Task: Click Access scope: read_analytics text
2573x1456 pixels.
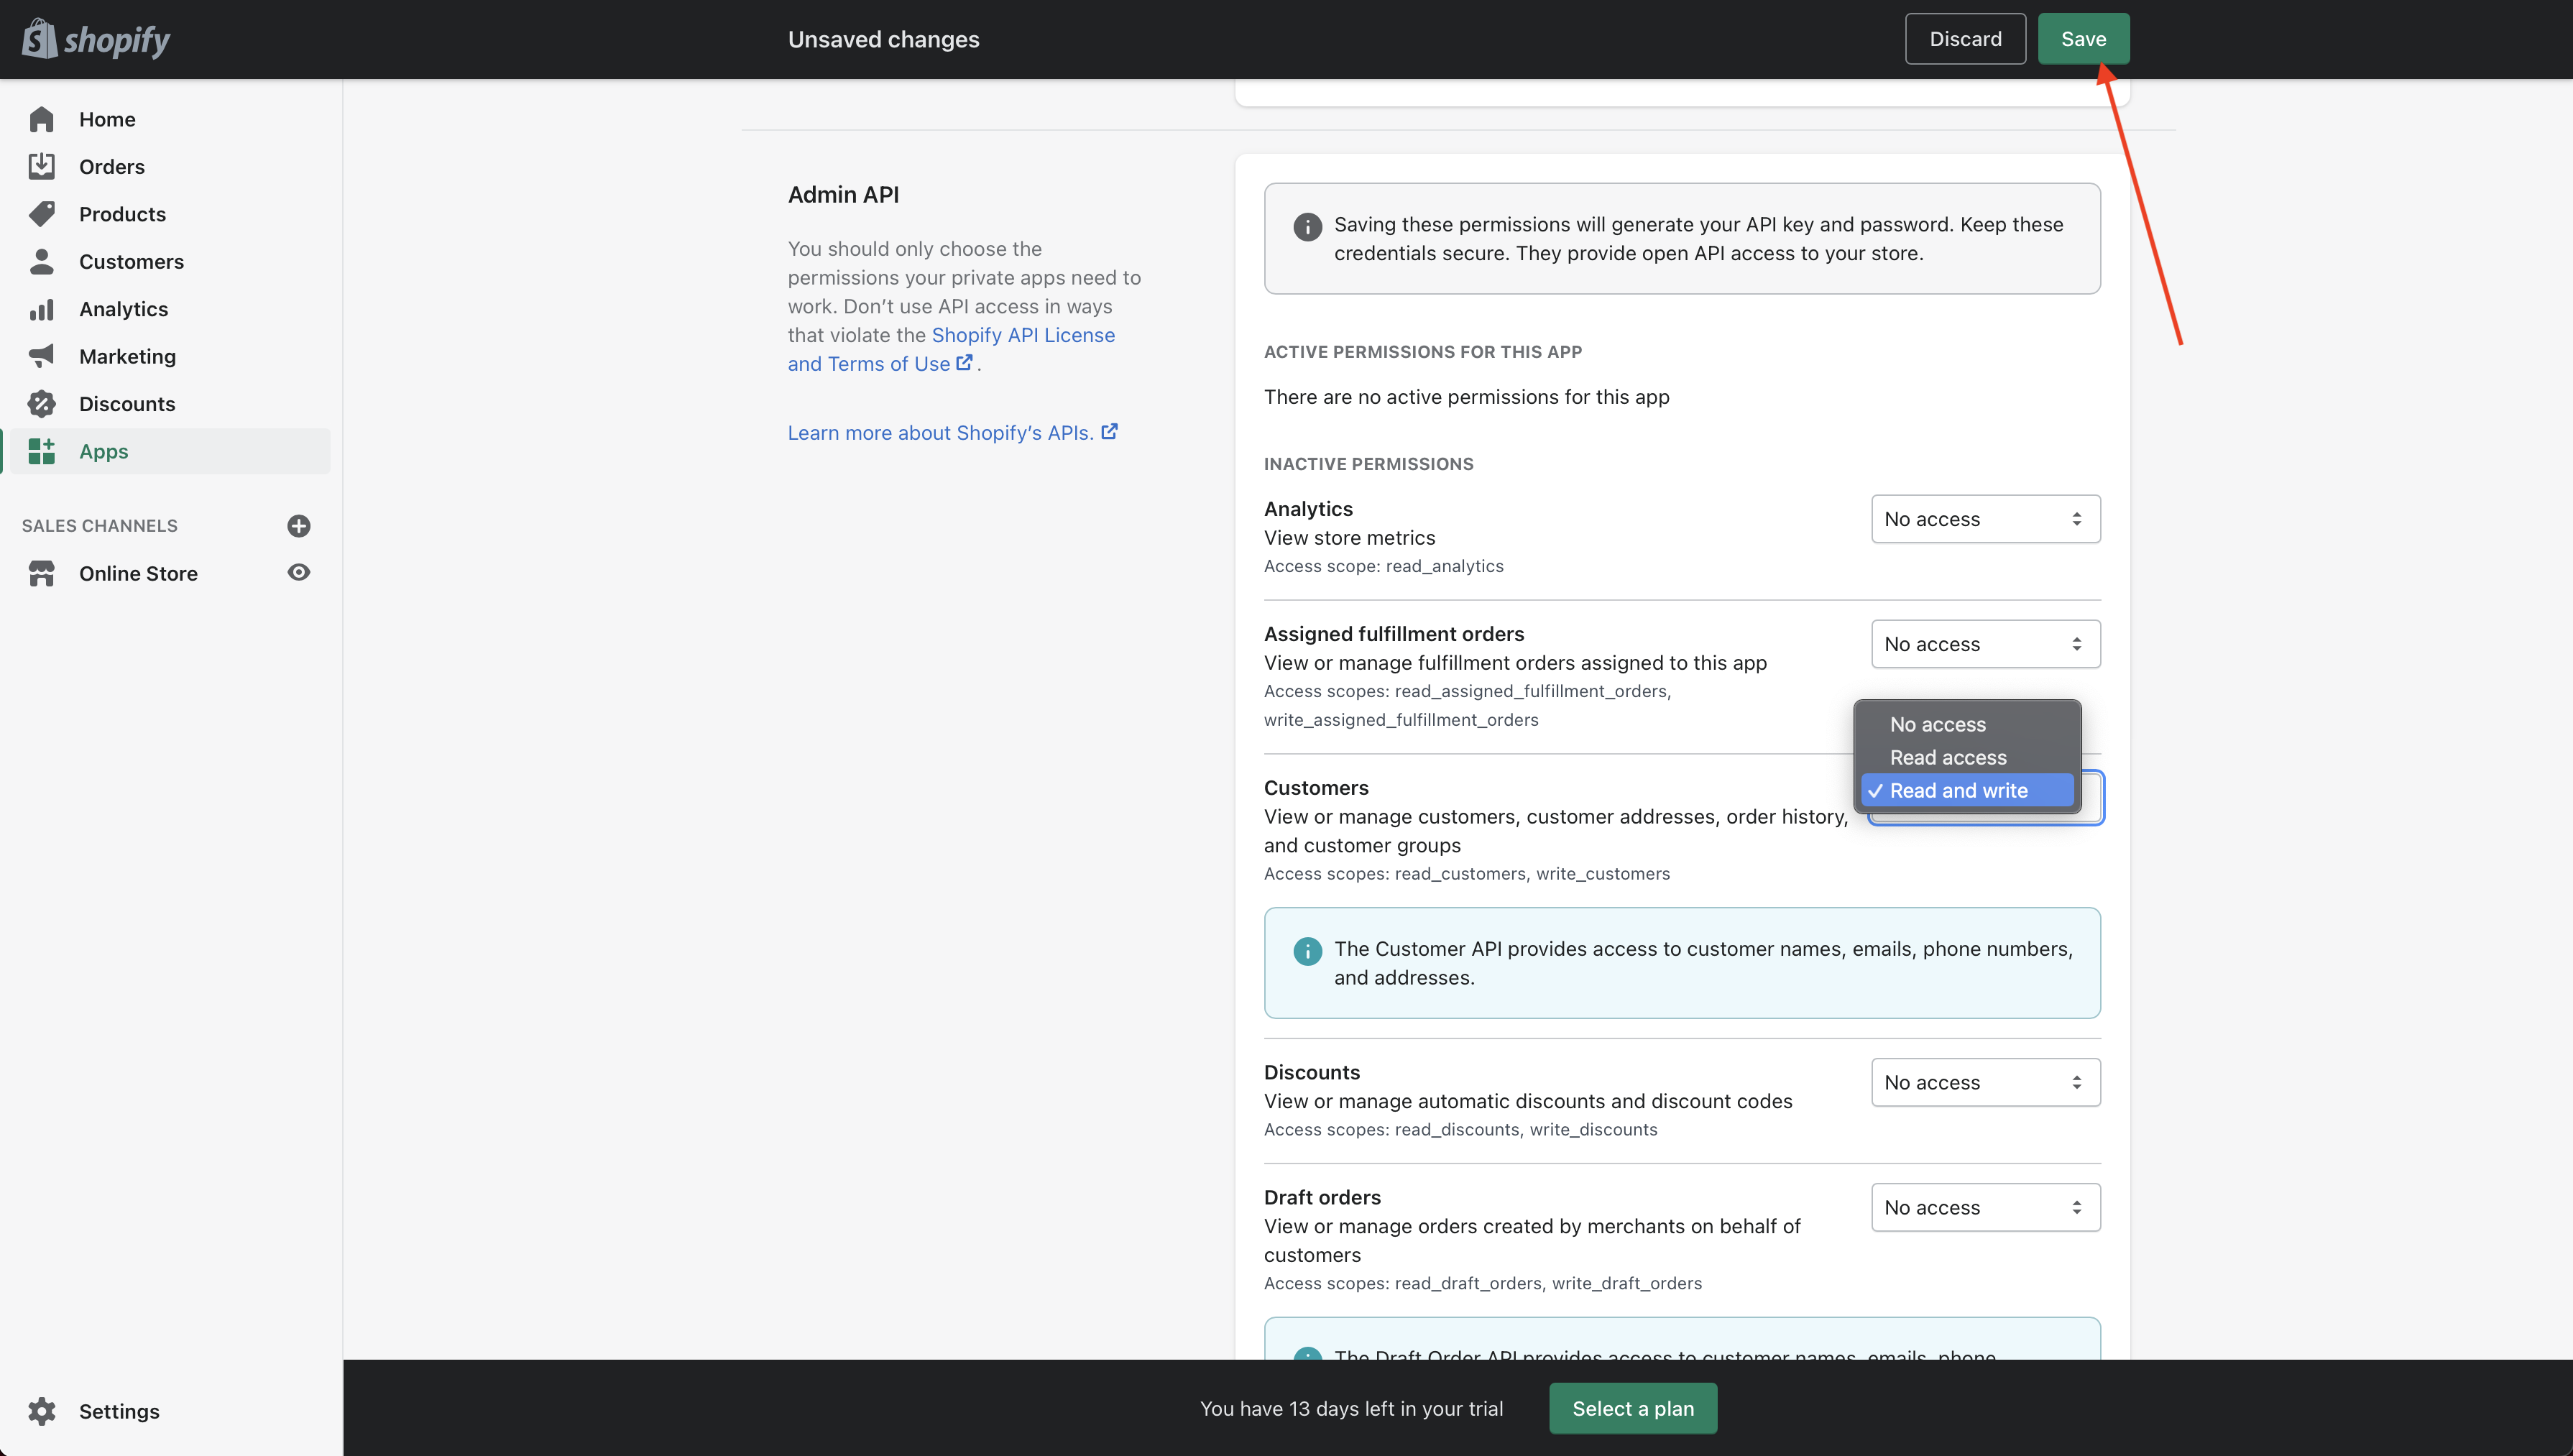Action: (1383, 565)
